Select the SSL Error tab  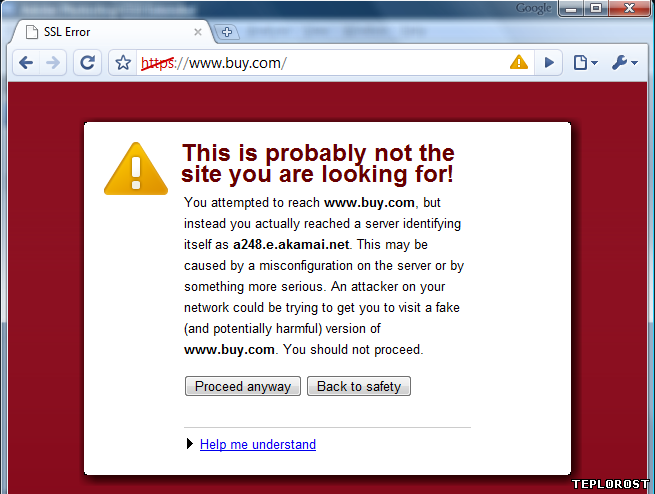[113, 32]
